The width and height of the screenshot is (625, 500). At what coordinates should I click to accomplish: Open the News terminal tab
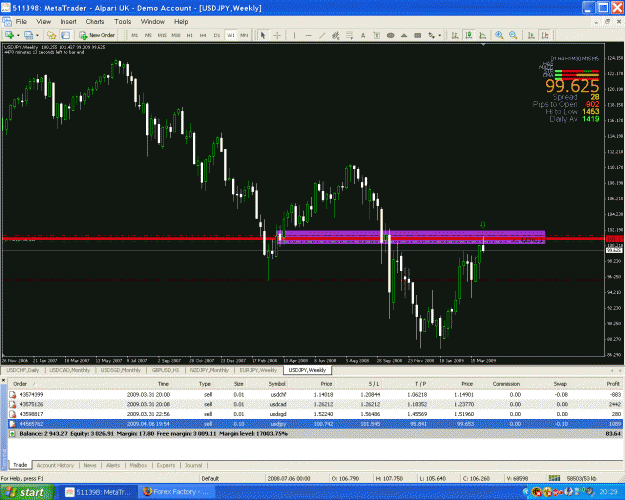[90, 465]
